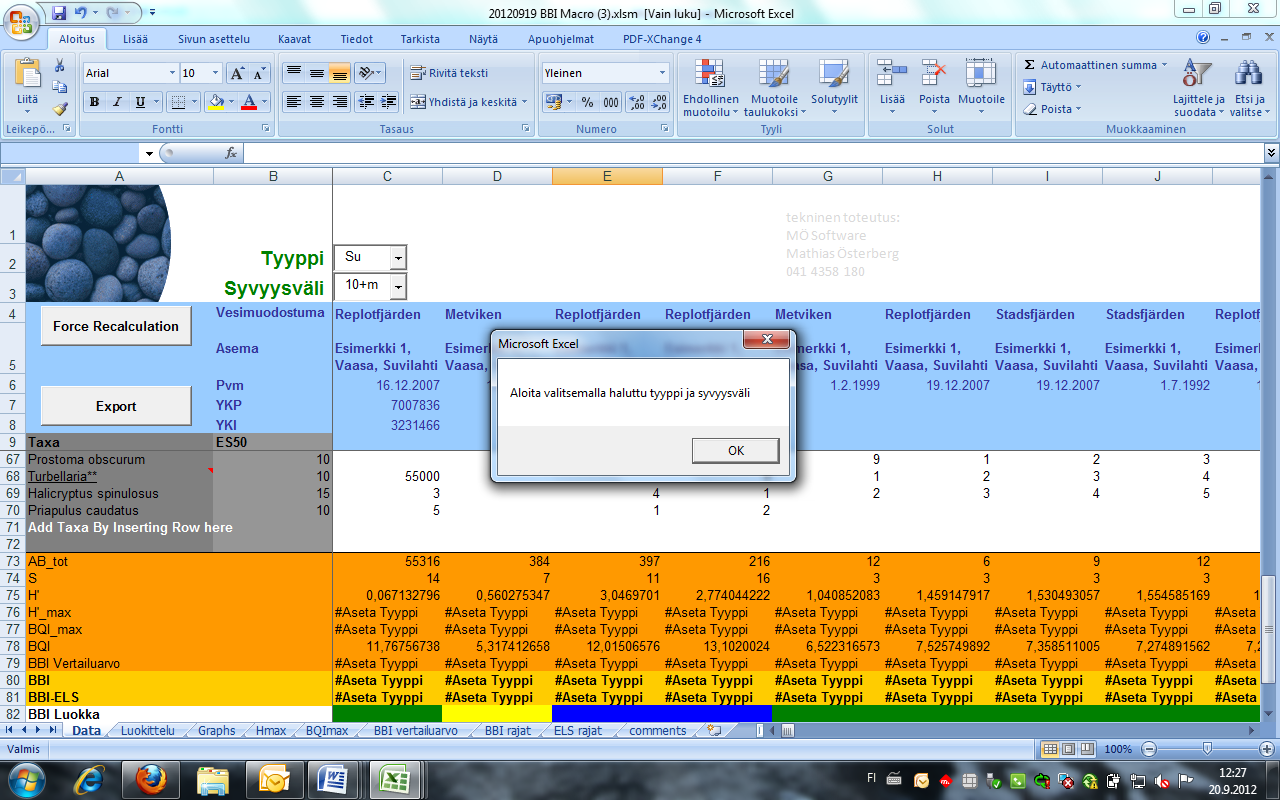Click OK in the Microsoft Excel dialog
Screen dimensions: 1280x800
tap(736, 451)
